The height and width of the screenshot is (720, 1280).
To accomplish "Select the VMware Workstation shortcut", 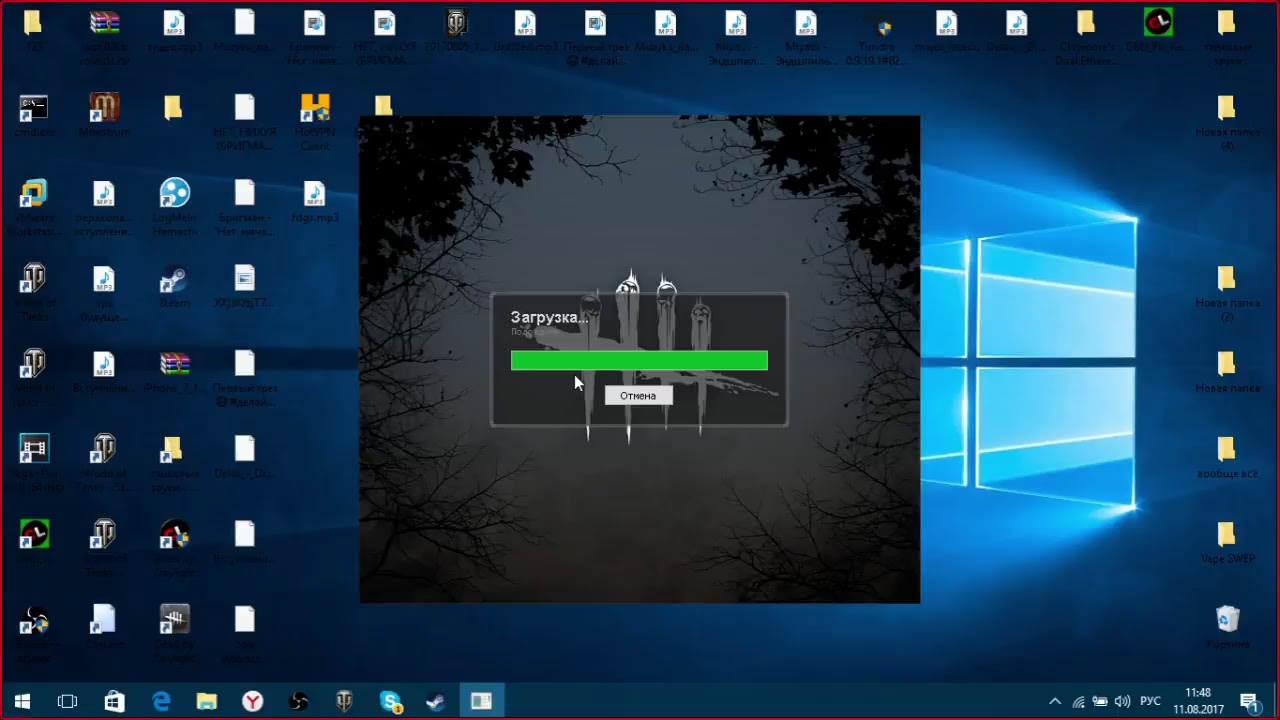I will pos(33,208).
